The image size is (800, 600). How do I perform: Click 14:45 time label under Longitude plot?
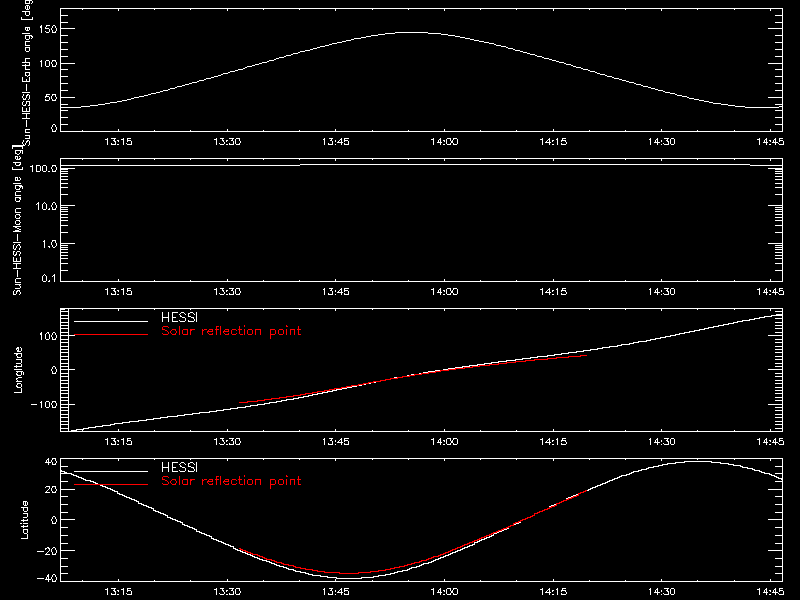[x=770, y=441]
